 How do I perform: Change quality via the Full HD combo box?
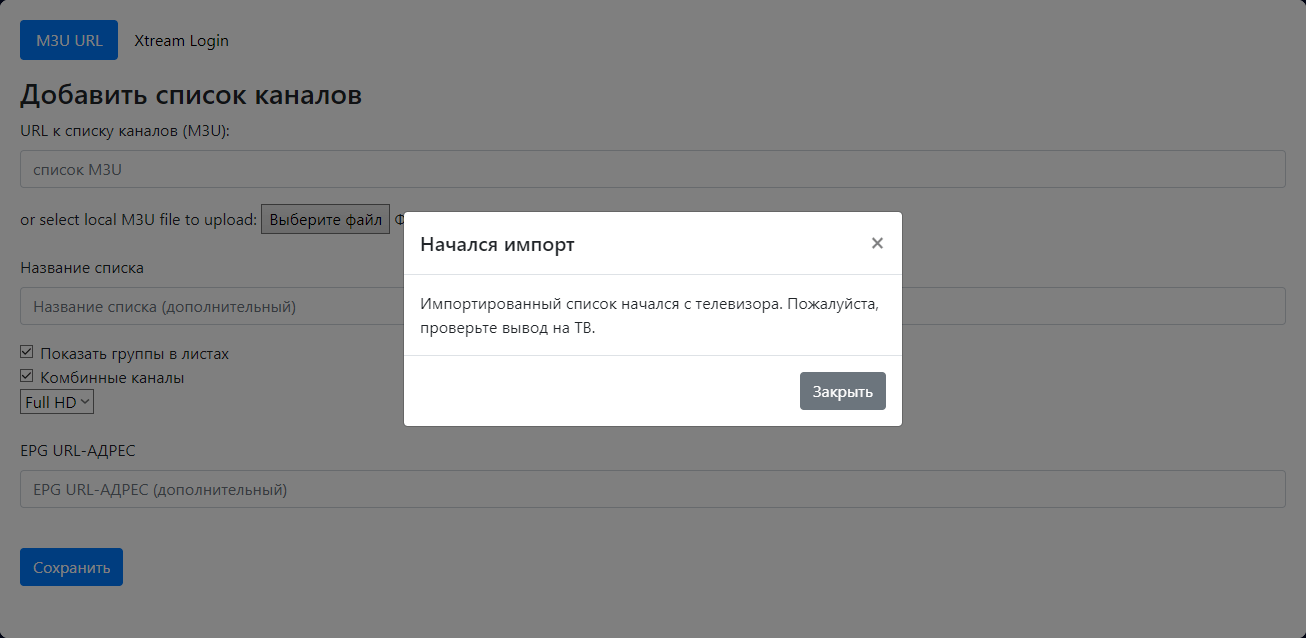56,401
